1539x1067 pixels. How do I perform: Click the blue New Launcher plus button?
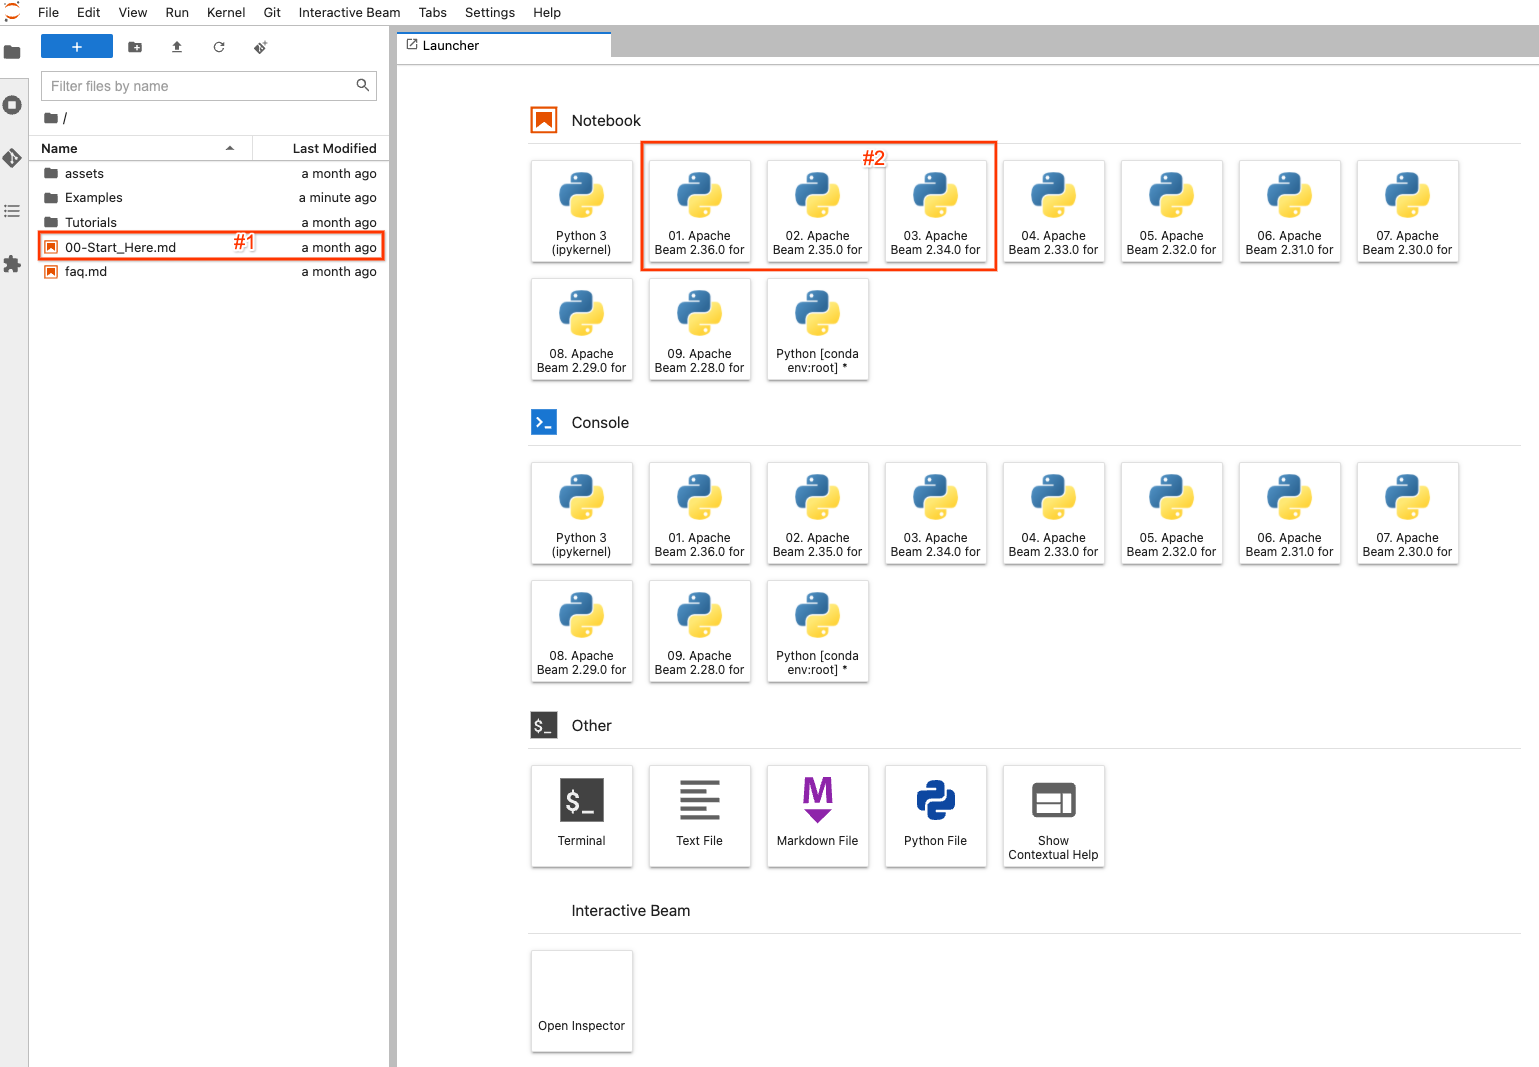[76, 47]
